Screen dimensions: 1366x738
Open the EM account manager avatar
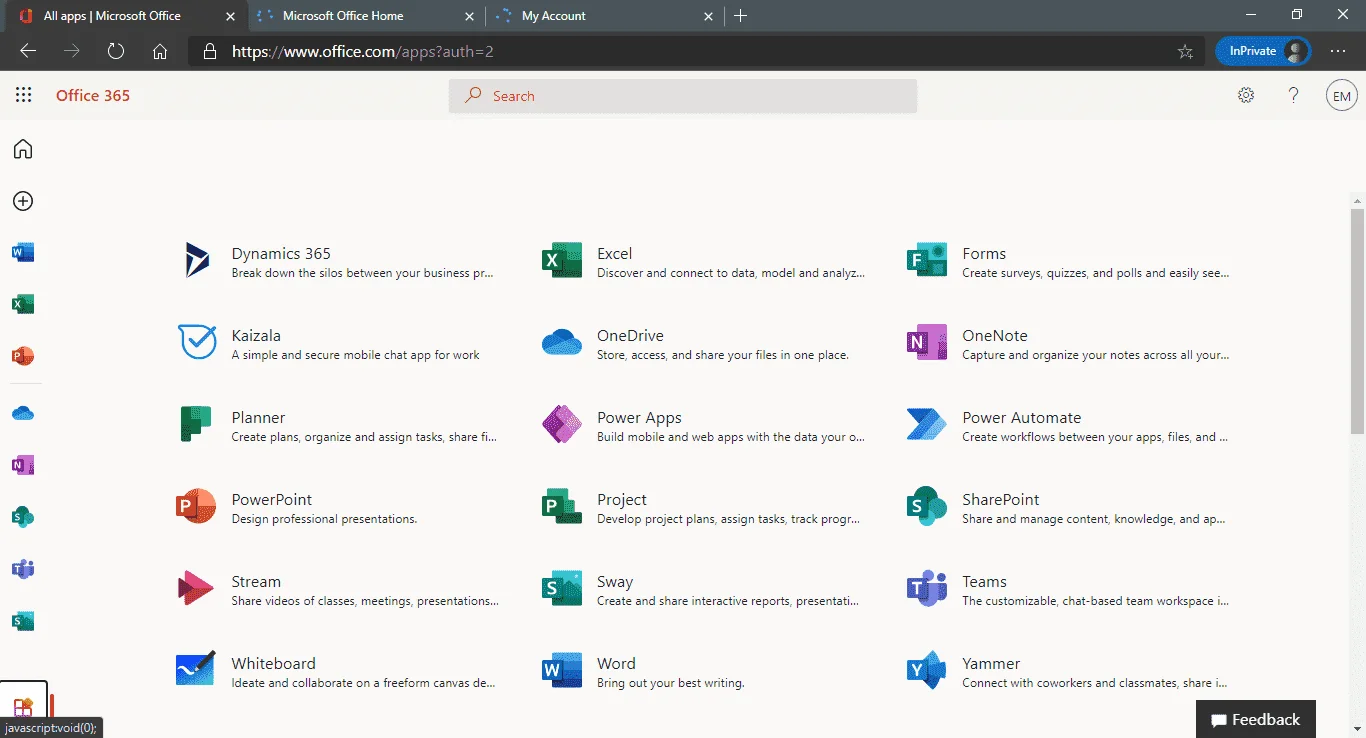pos(1341,96)
